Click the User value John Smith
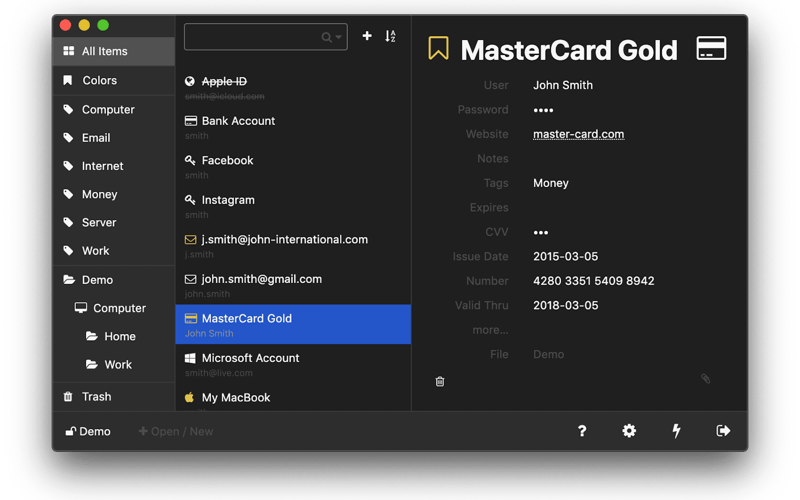800x500 pixels. pos(563,85)
